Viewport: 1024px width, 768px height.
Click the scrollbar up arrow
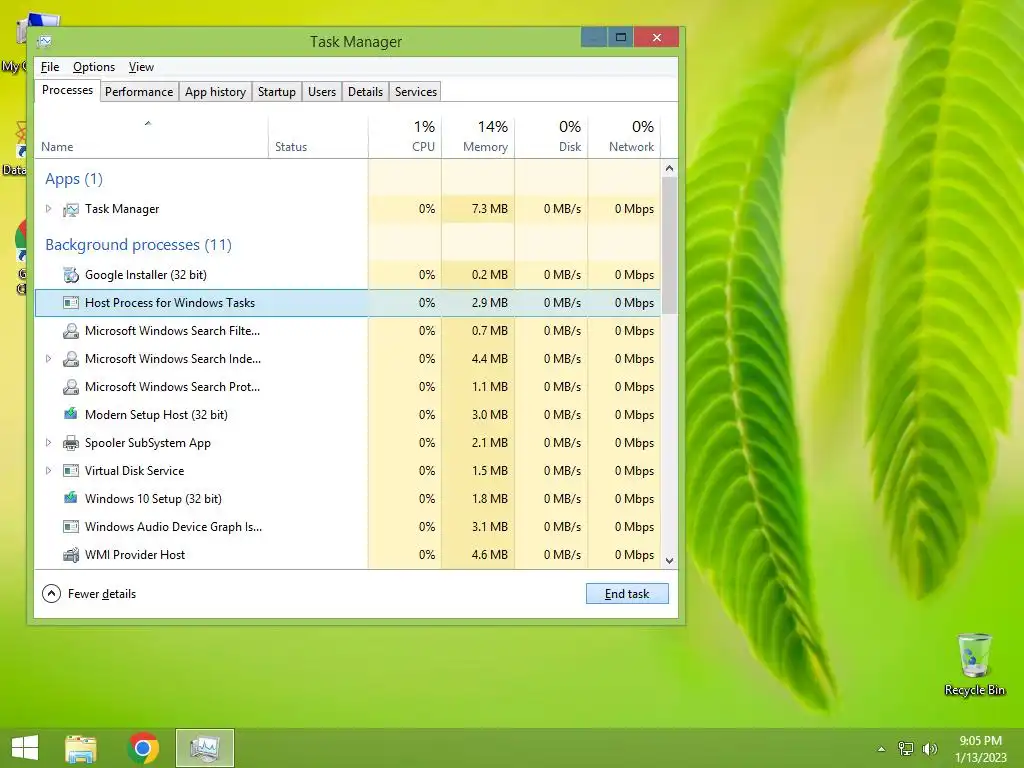click(x=669, y=168)
